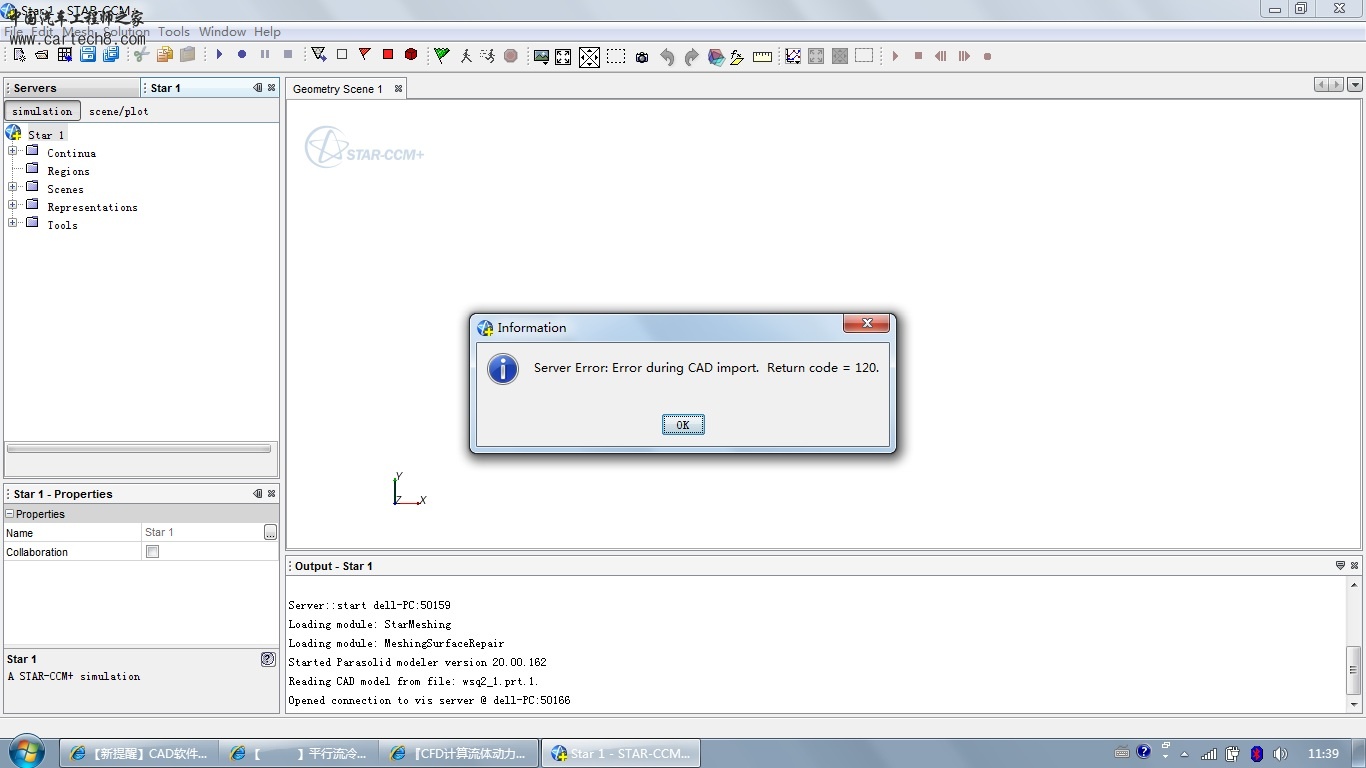The image size is (1366, 768).
Task: Click the red Generate Surface Mesh triangle icon
Action: (365, 55)
